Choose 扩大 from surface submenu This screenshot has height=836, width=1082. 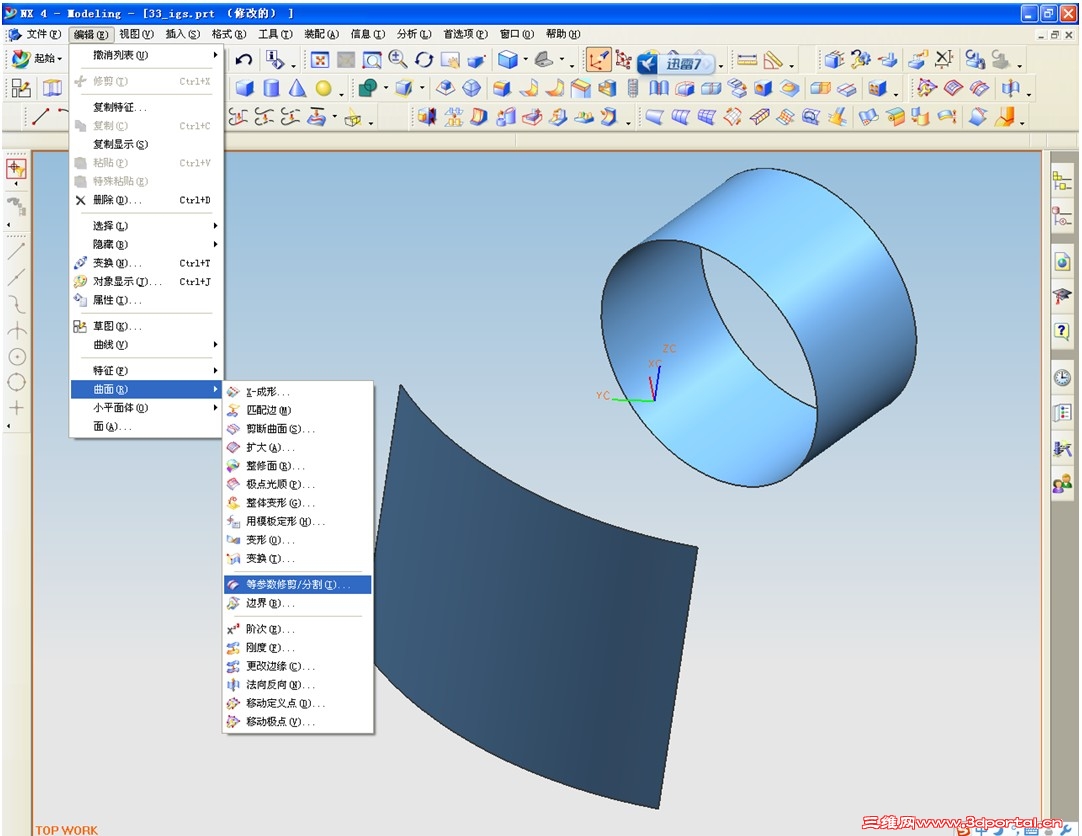pos(297,448)
